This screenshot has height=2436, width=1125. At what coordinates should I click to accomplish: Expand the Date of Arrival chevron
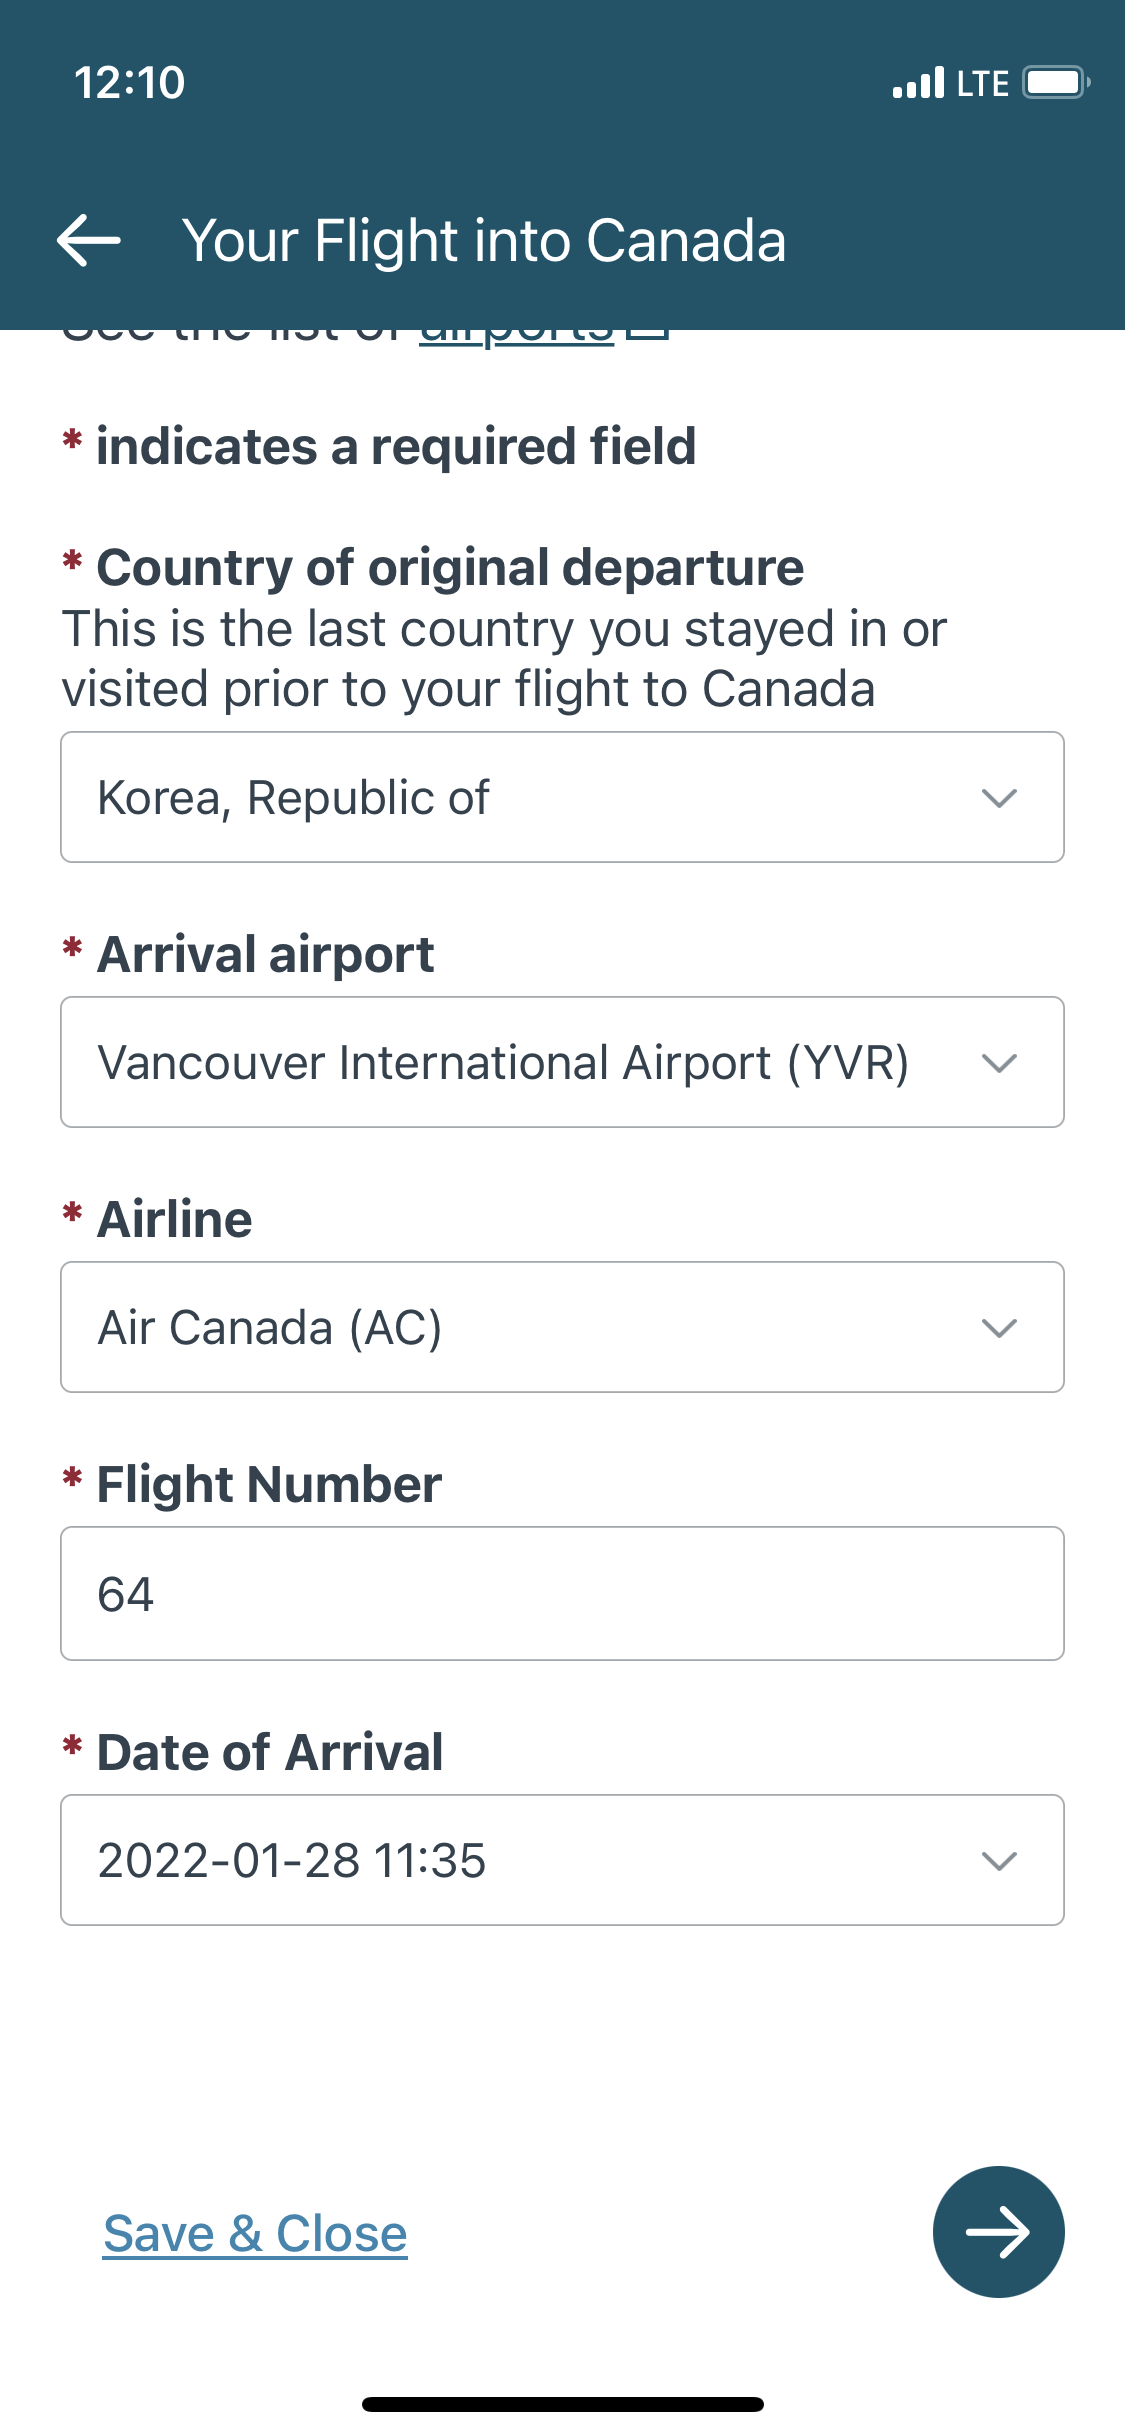[999, 1860]
